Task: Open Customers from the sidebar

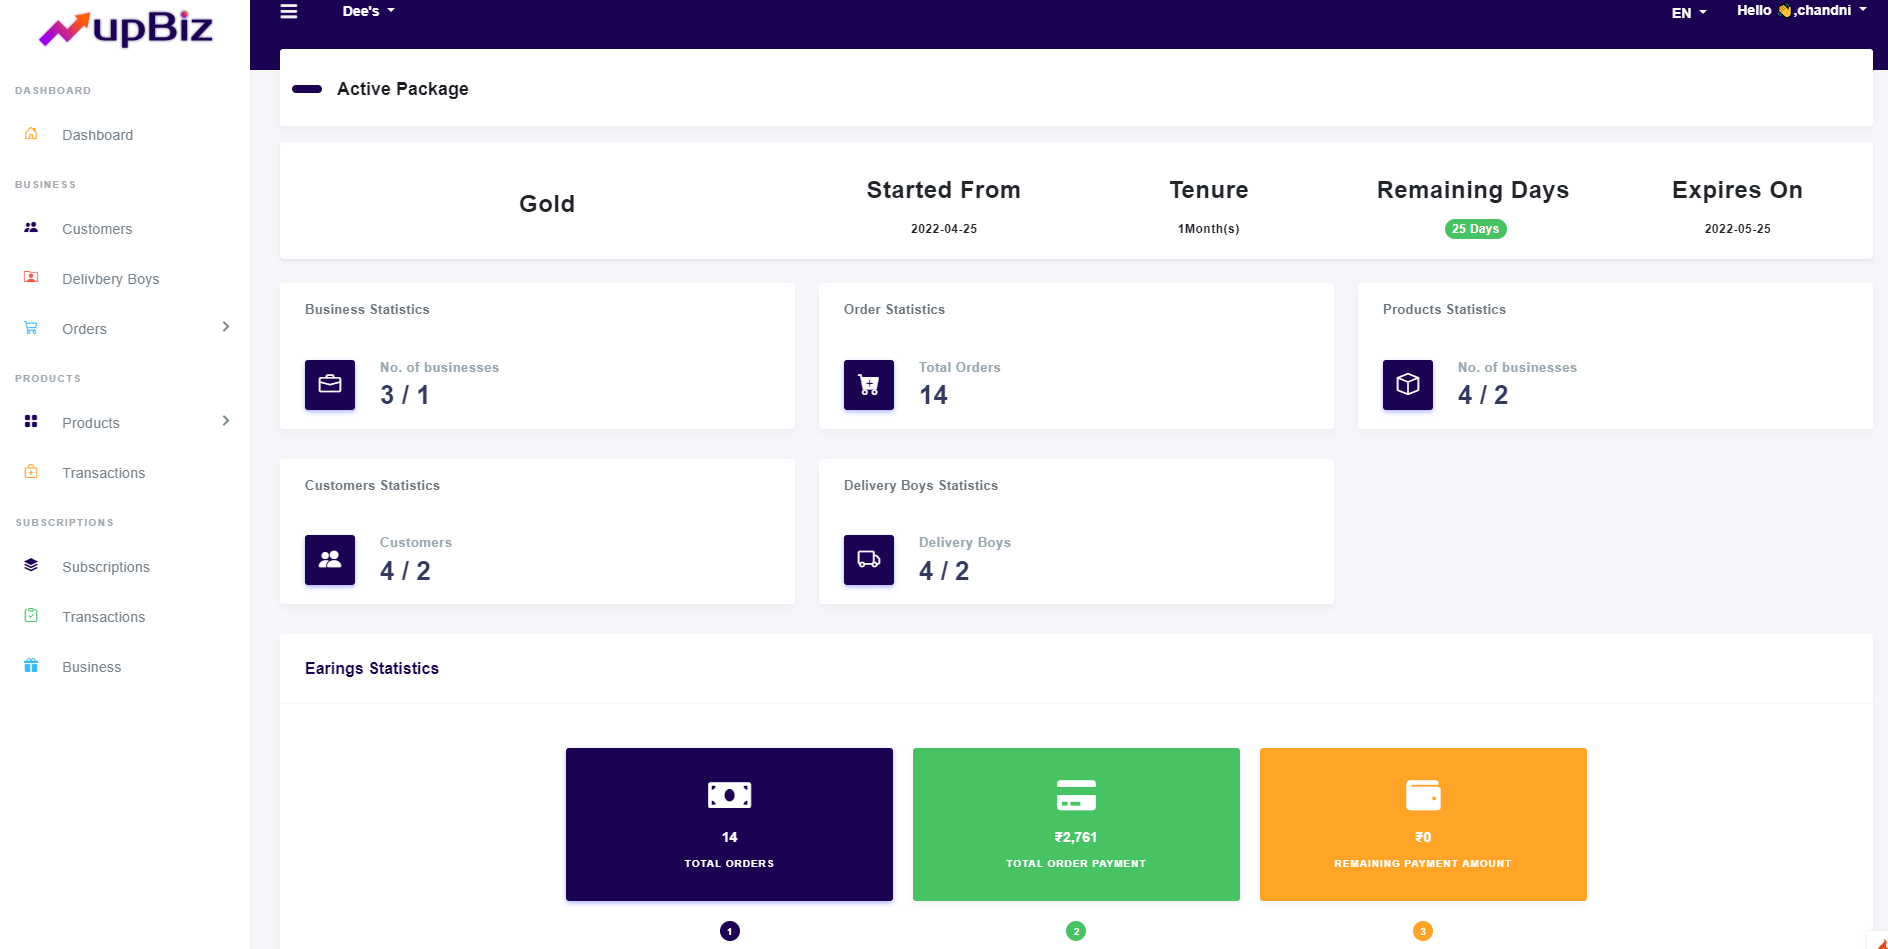Action: pyautogui.click(x=97, y=229)
